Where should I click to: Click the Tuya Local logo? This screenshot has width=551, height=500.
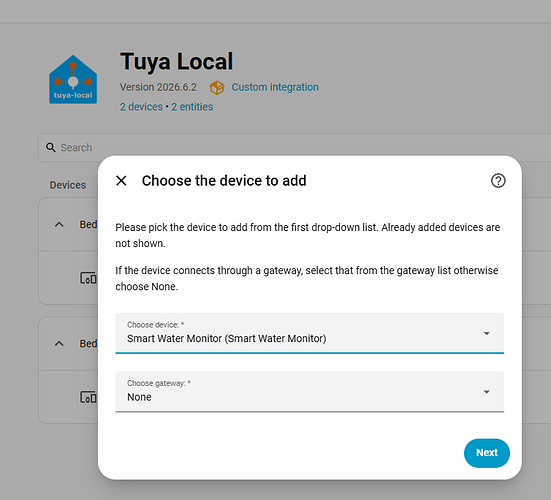pyautogui.click(x=73, y=79)
